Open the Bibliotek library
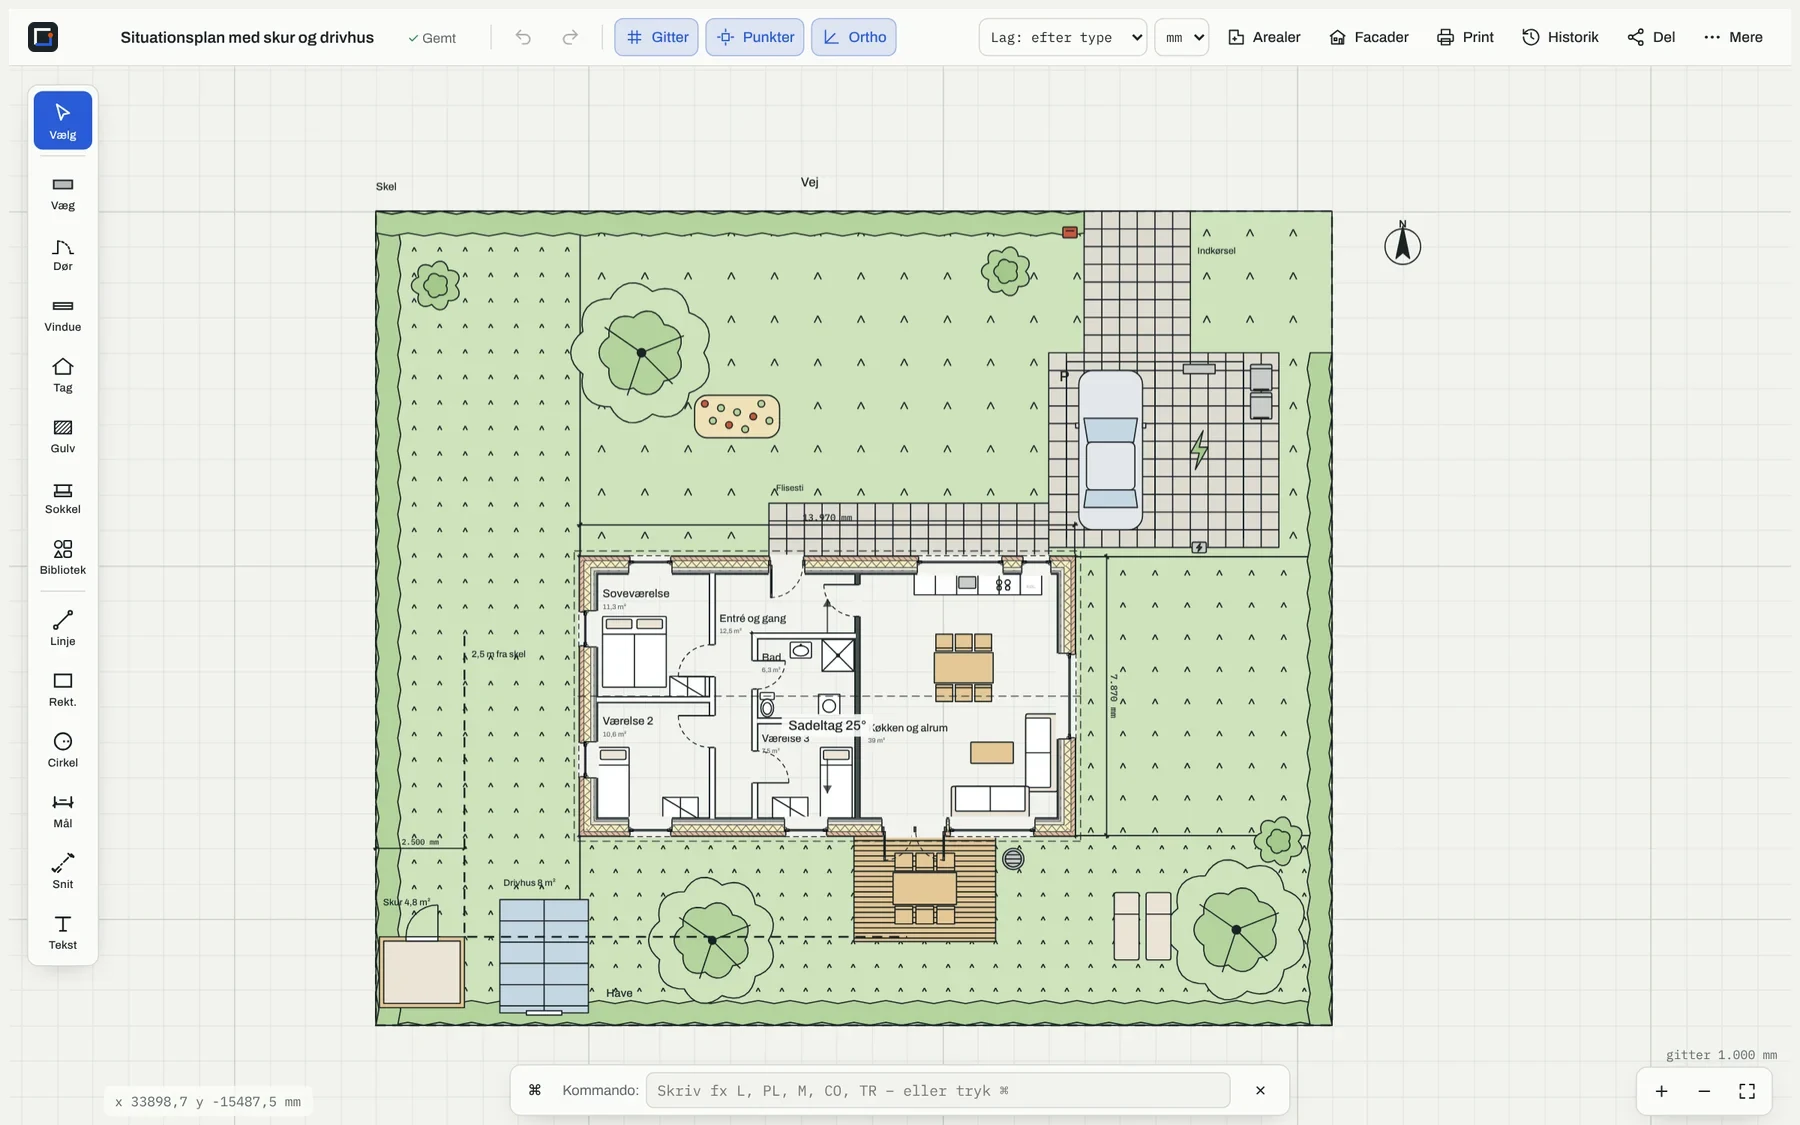Screen dimensions: 1800x1125 coord(63,558)
